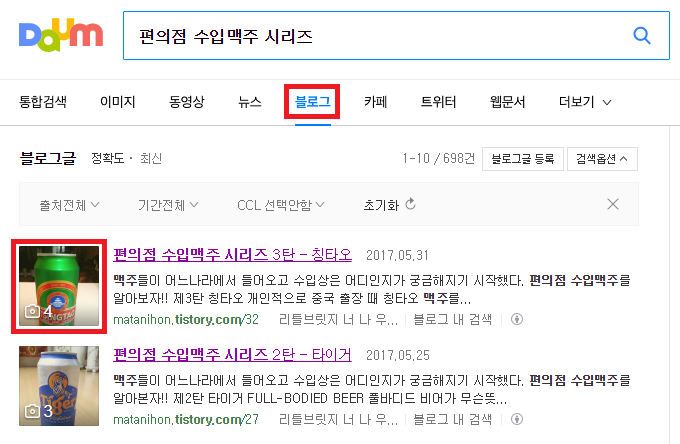This screenshot has width=680, height=444.
Task: Click the 블로그글 등록 button
Action: pyautogui.click(x=523, y=159)
